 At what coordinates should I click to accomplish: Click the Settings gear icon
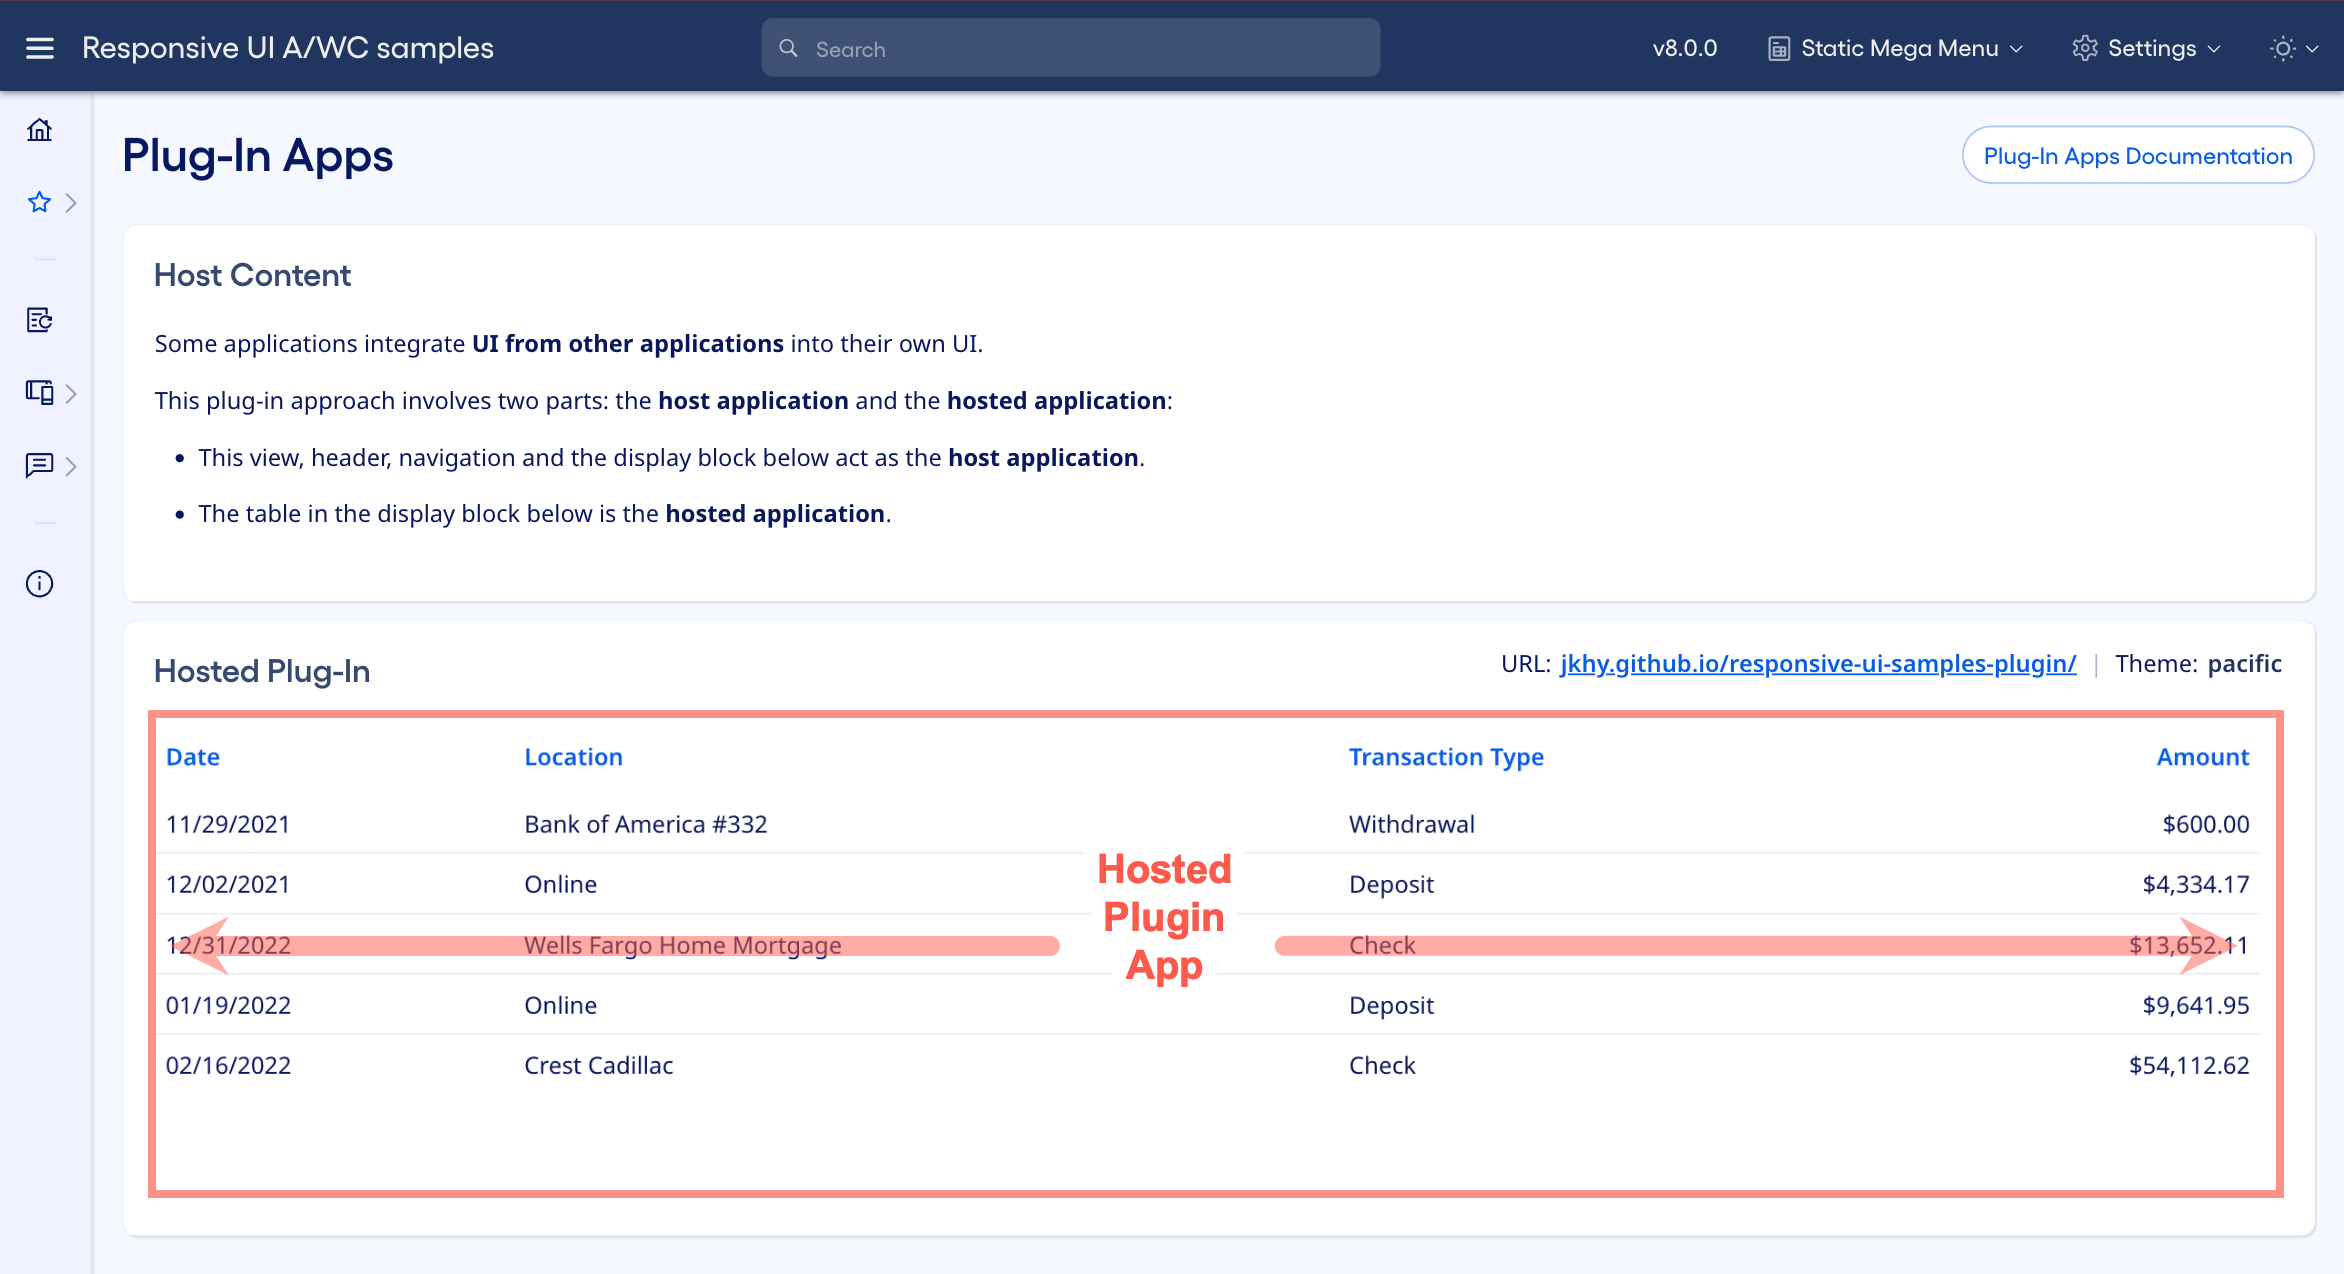point(2086,47)
